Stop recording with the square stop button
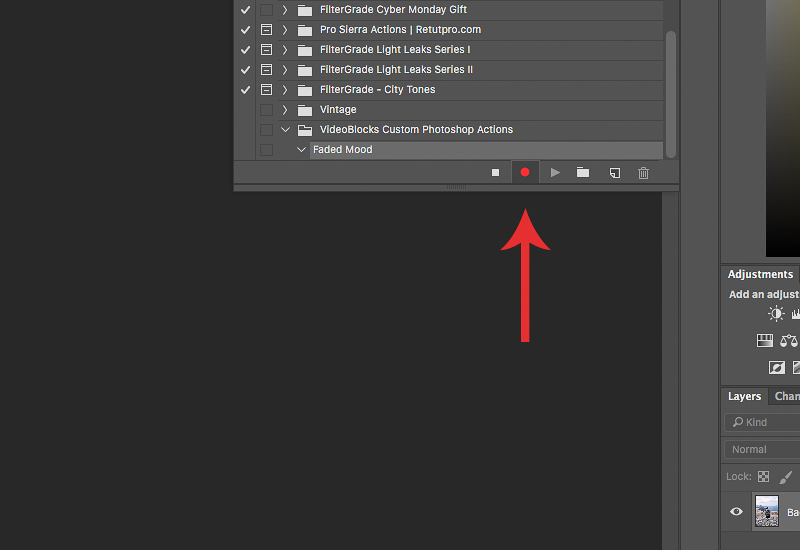The height and width of the screenshot is (550, 800). [x=495, y=172]
